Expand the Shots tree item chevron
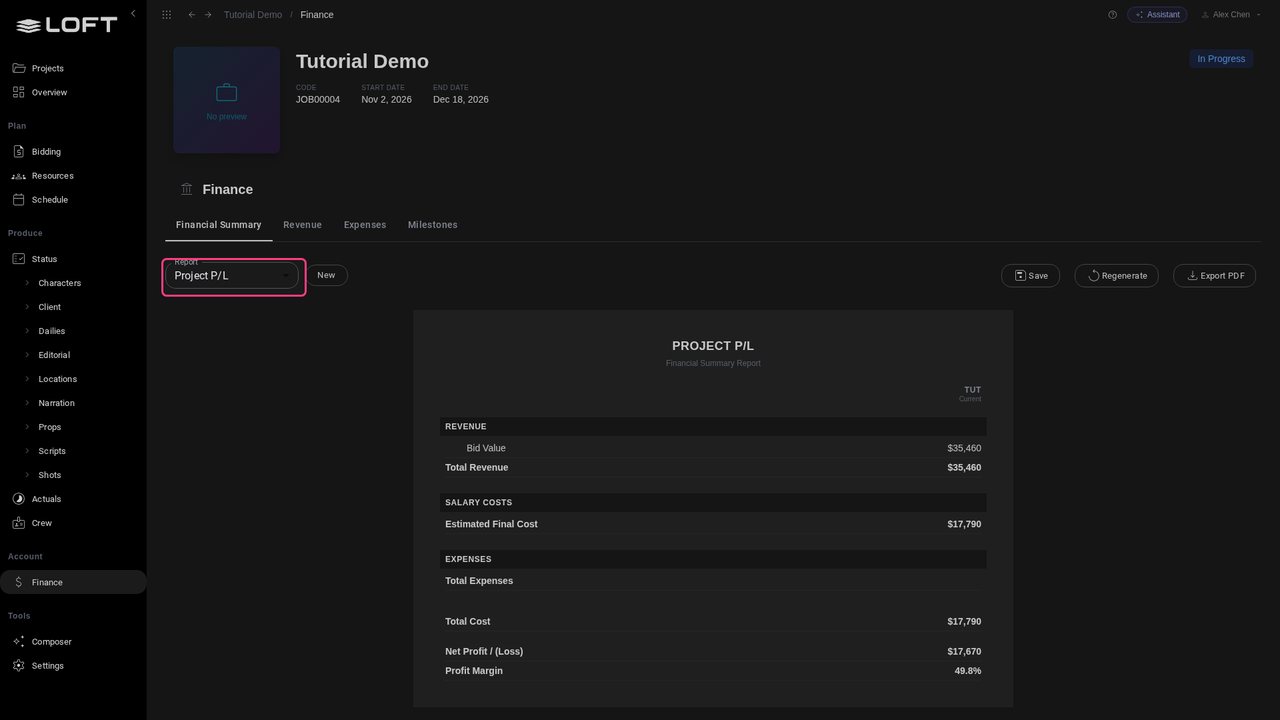The width and height of the screenshot is (1280, 720). [x=27, y=475]
